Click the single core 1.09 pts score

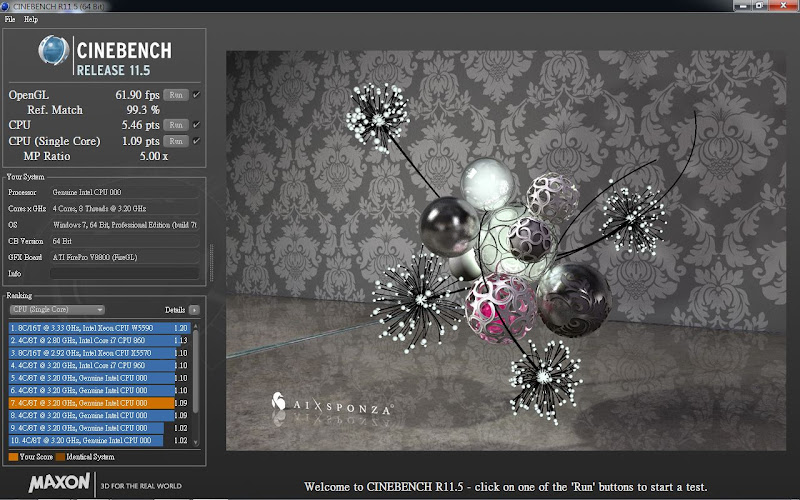pyautogui.click(x=140, y=141)
